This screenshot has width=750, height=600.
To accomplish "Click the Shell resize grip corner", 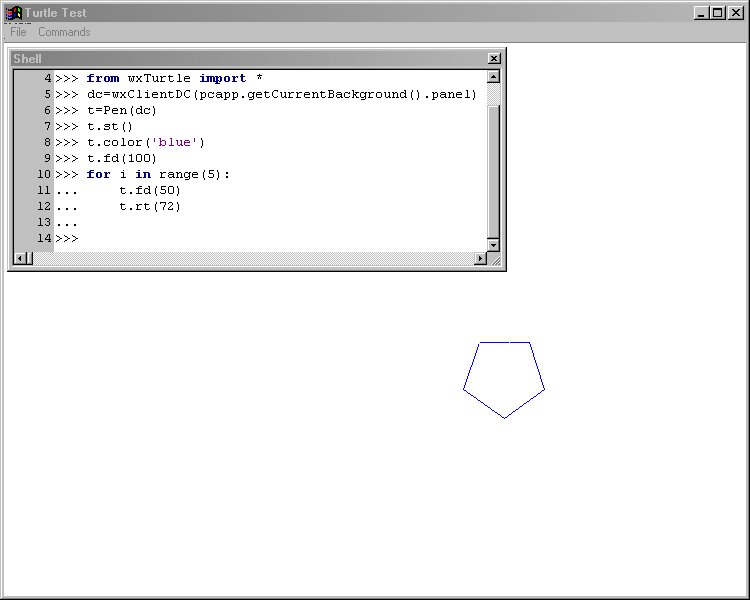I will (x=494, y=260).
